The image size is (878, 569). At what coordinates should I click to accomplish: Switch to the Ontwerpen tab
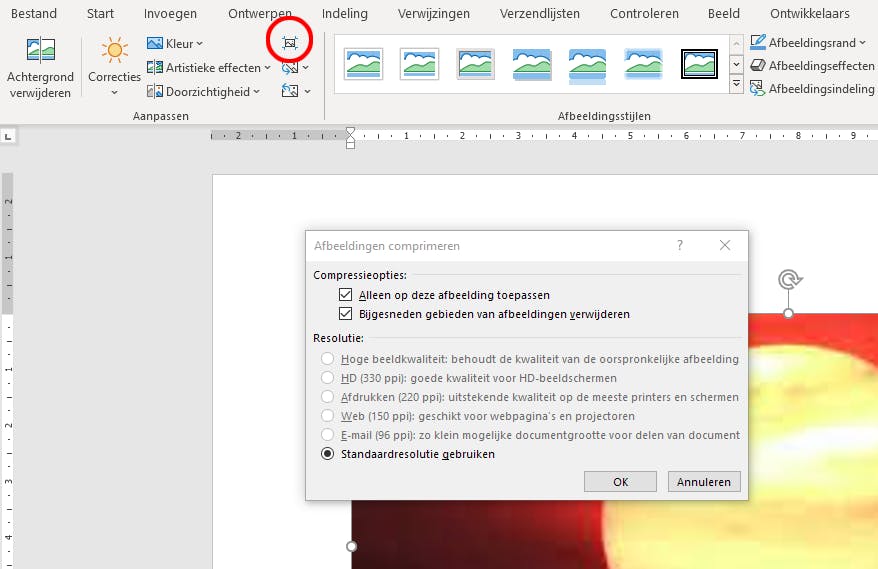click(260, 13)
